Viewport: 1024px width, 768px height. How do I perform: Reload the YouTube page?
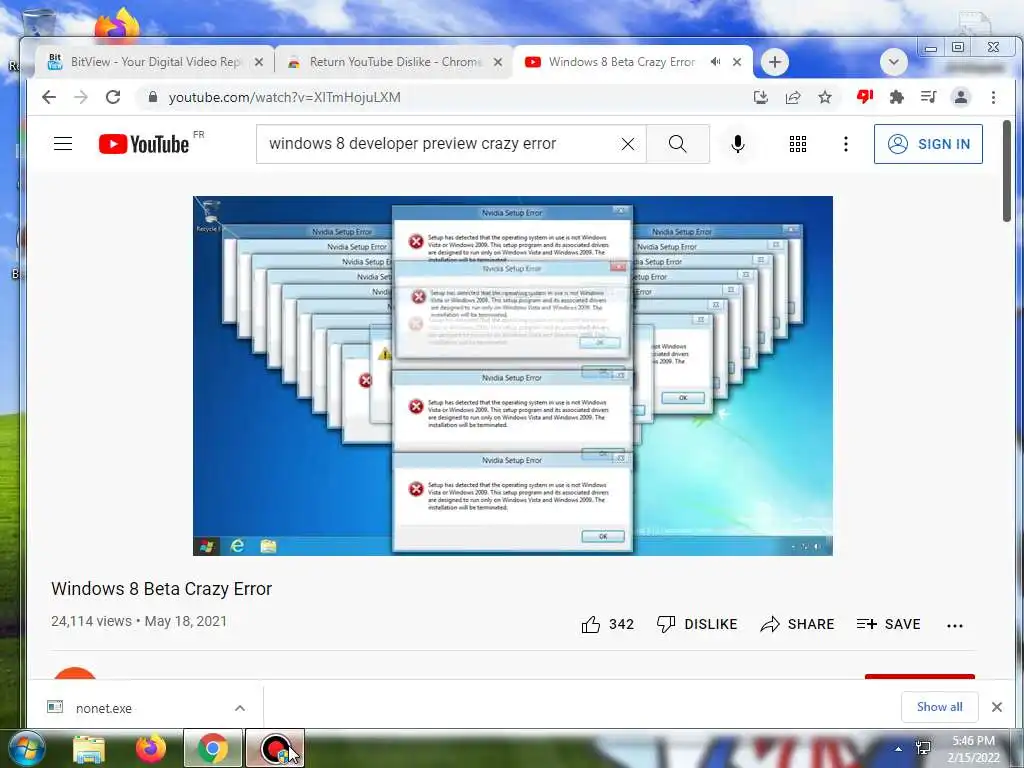113,97
